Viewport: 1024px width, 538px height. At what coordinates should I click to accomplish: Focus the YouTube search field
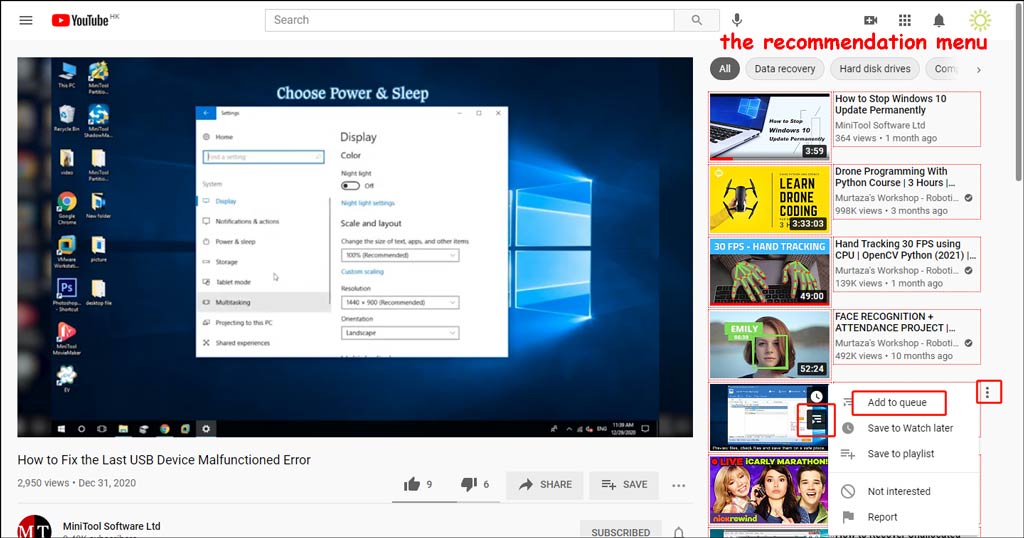point(470,20)
